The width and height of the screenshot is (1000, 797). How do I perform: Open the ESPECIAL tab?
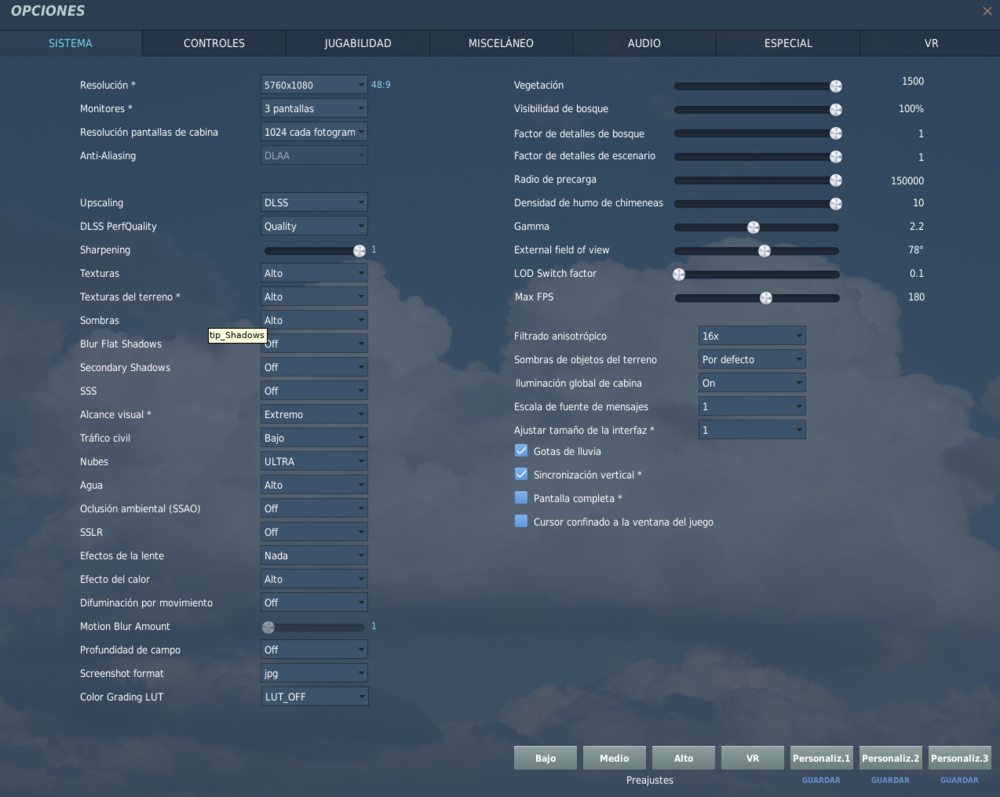tap(788, 43)
